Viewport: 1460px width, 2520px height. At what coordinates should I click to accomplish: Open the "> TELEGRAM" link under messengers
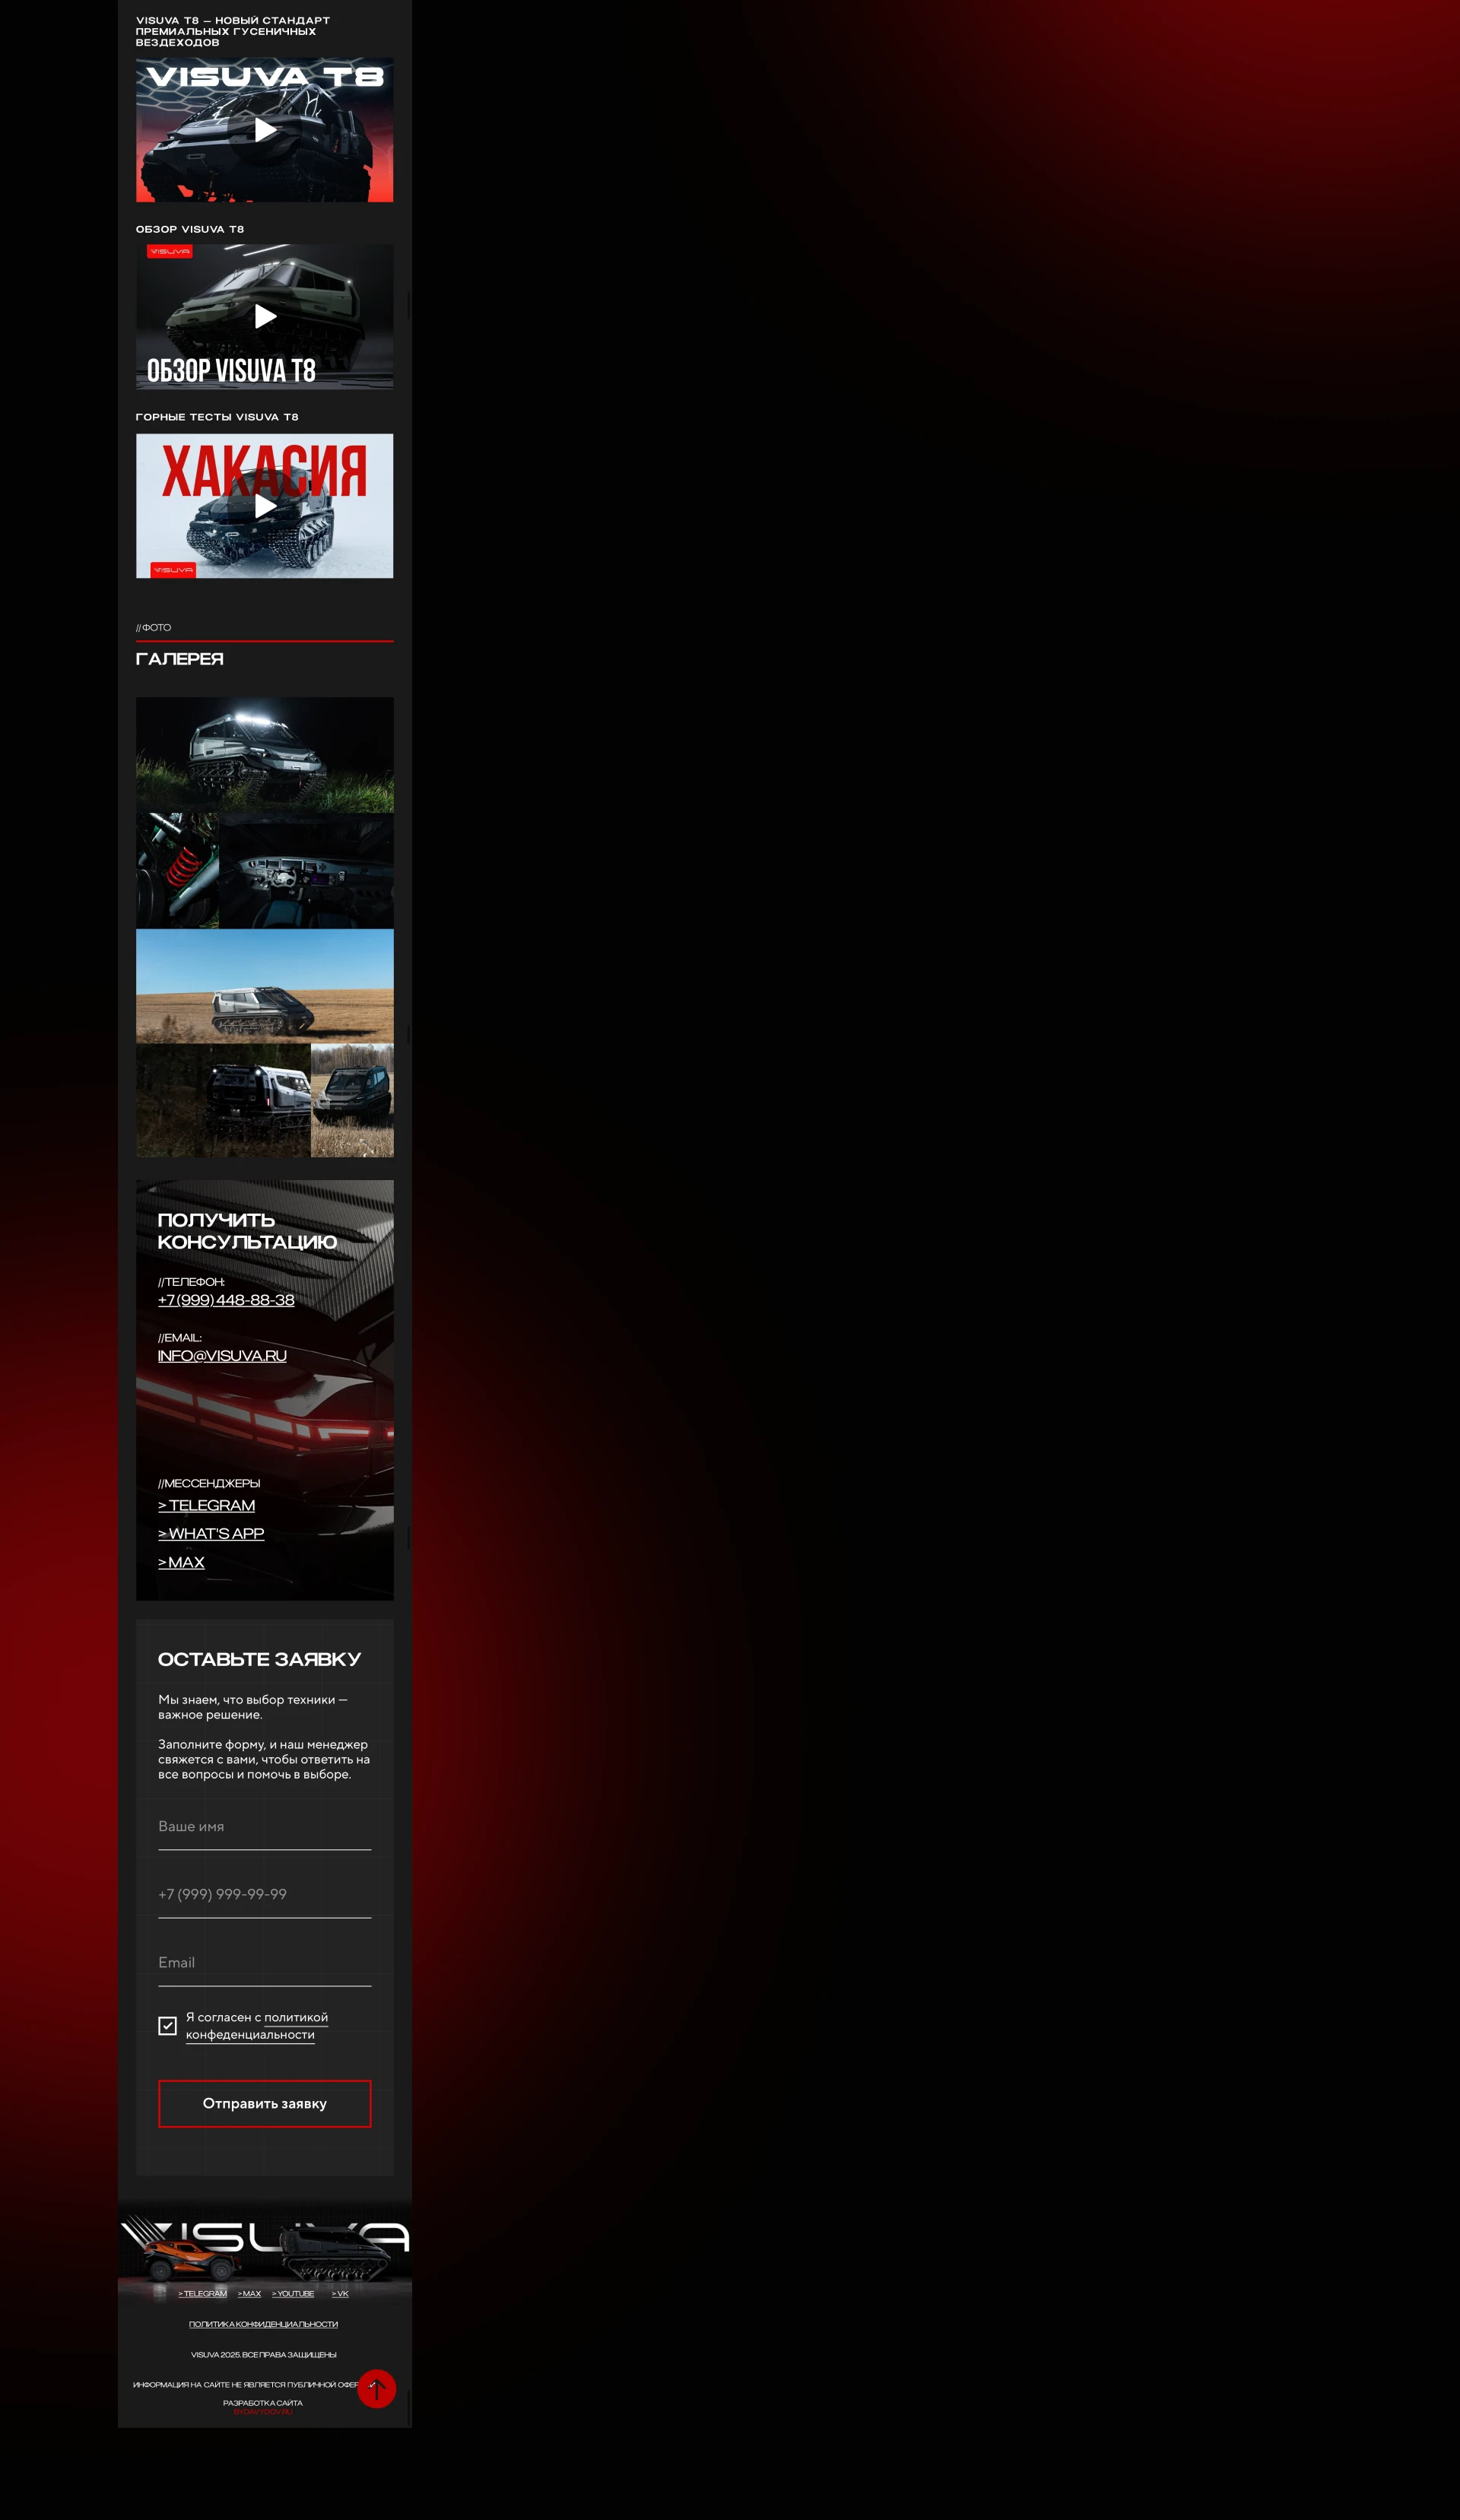pos(207,1505)
